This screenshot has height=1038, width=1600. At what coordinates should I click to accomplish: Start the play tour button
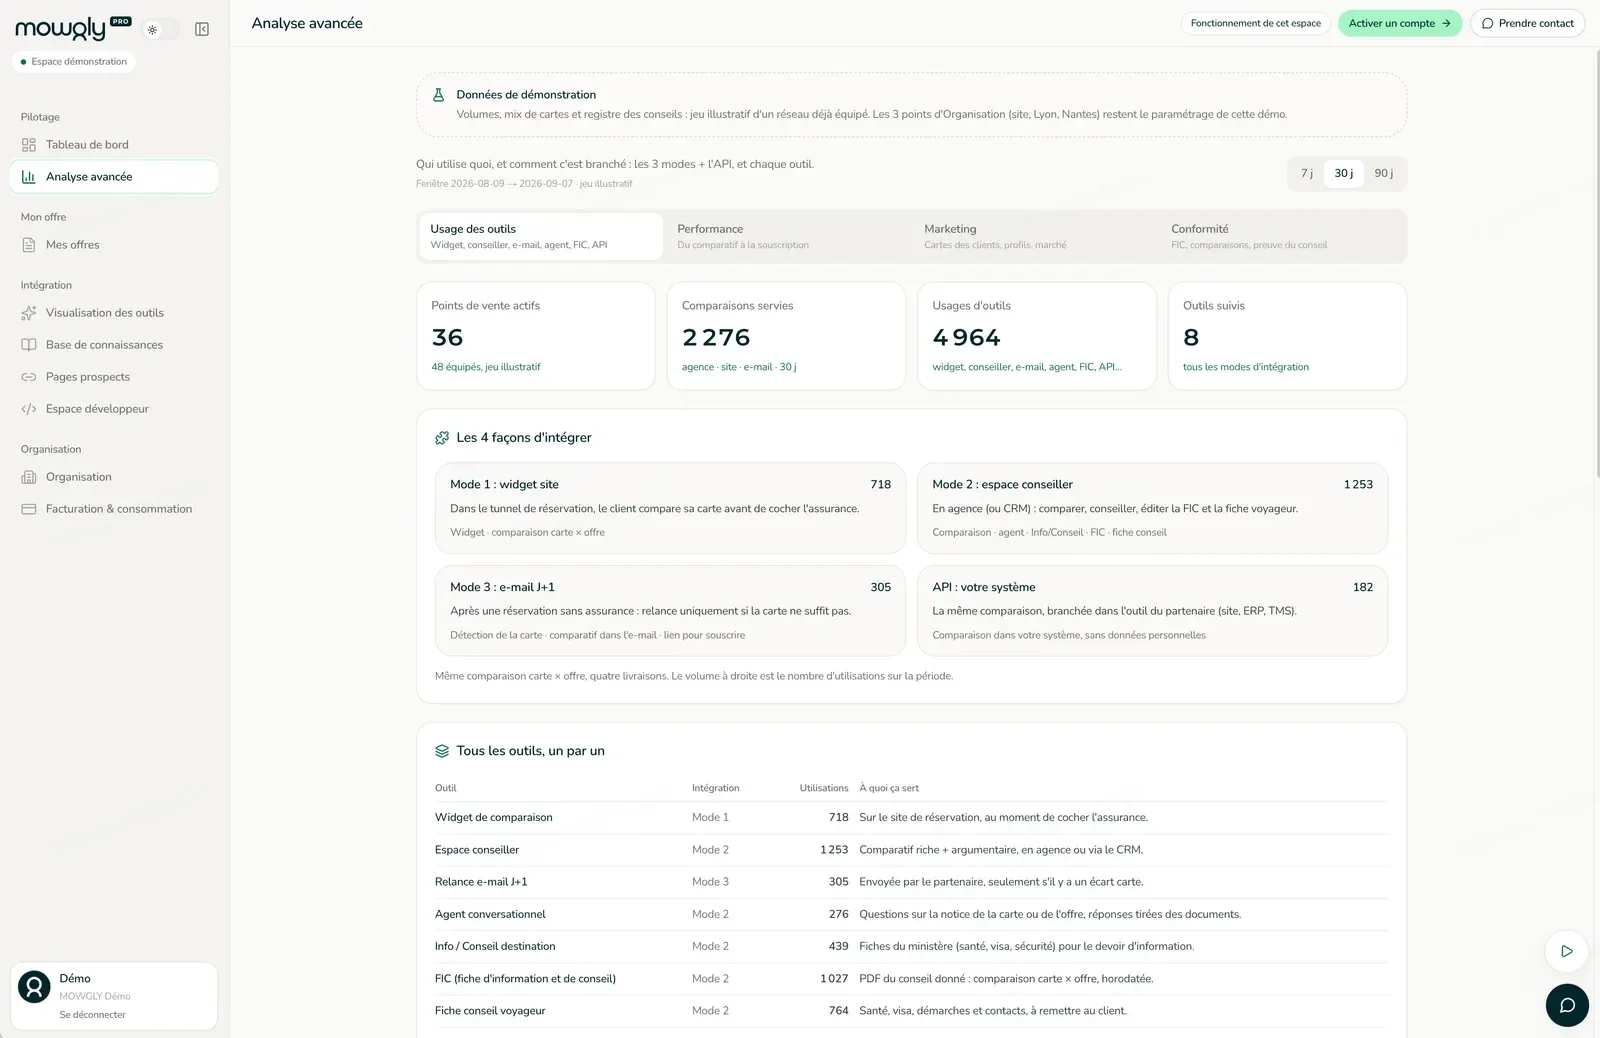pos(1567,951)
